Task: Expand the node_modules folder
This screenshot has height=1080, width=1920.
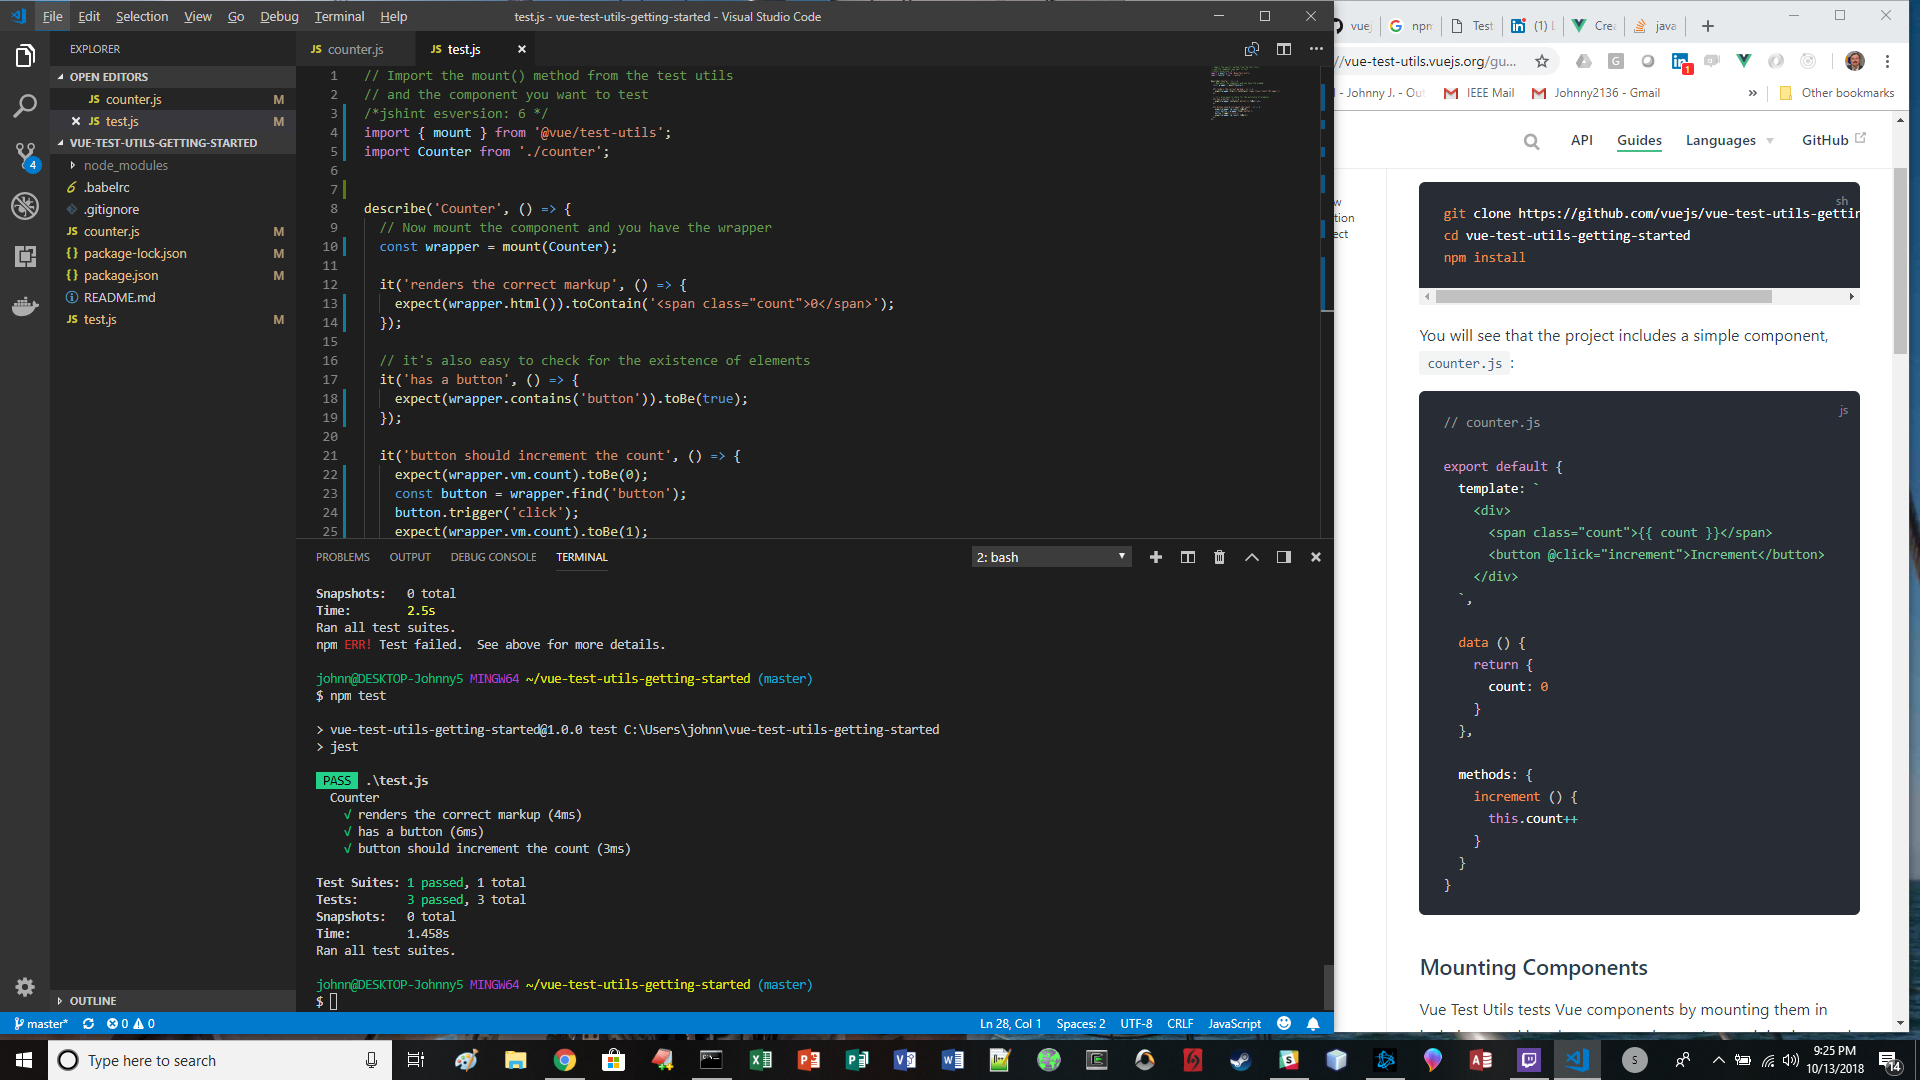Action: pos(125,165)
